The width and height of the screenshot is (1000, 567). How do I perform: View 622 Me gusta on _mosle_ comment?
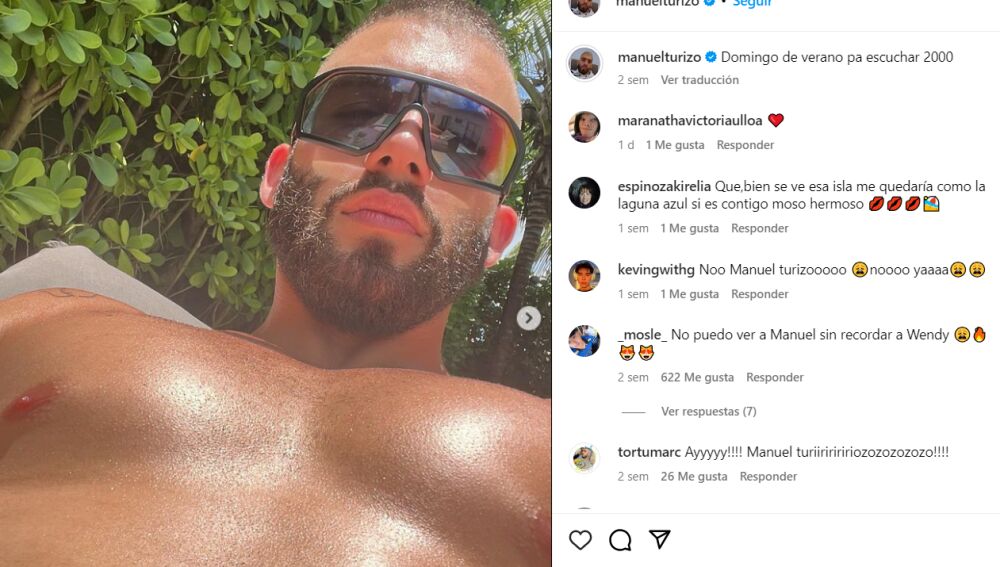pos(697,377)
